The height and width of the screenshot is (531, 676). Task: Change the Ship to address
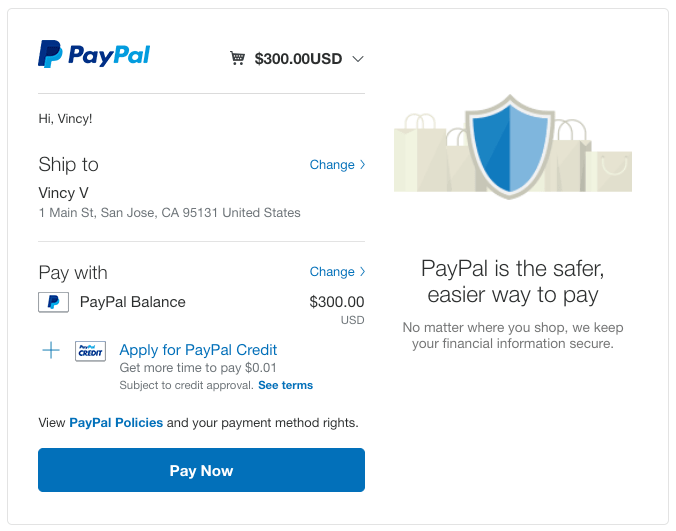coord(332,165)
